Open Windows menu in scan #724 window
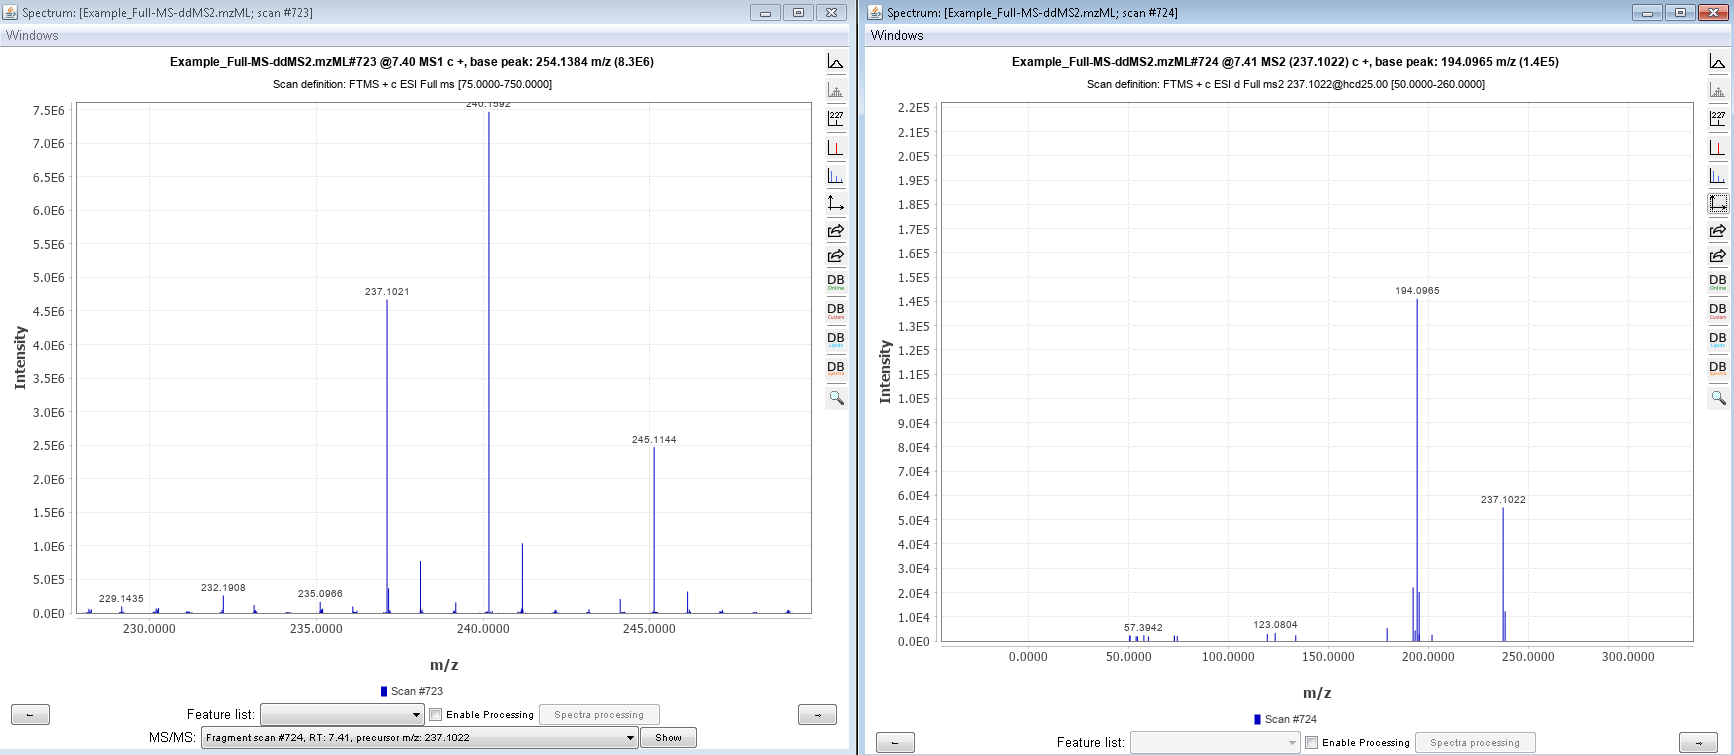The width and height of the screenshot is (1734, 755). click(x=897, y=35)
